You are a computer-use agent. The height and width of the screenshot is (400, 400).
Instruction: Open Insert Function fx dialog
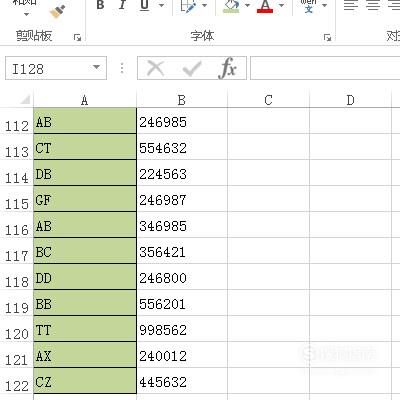click(228, 68)
